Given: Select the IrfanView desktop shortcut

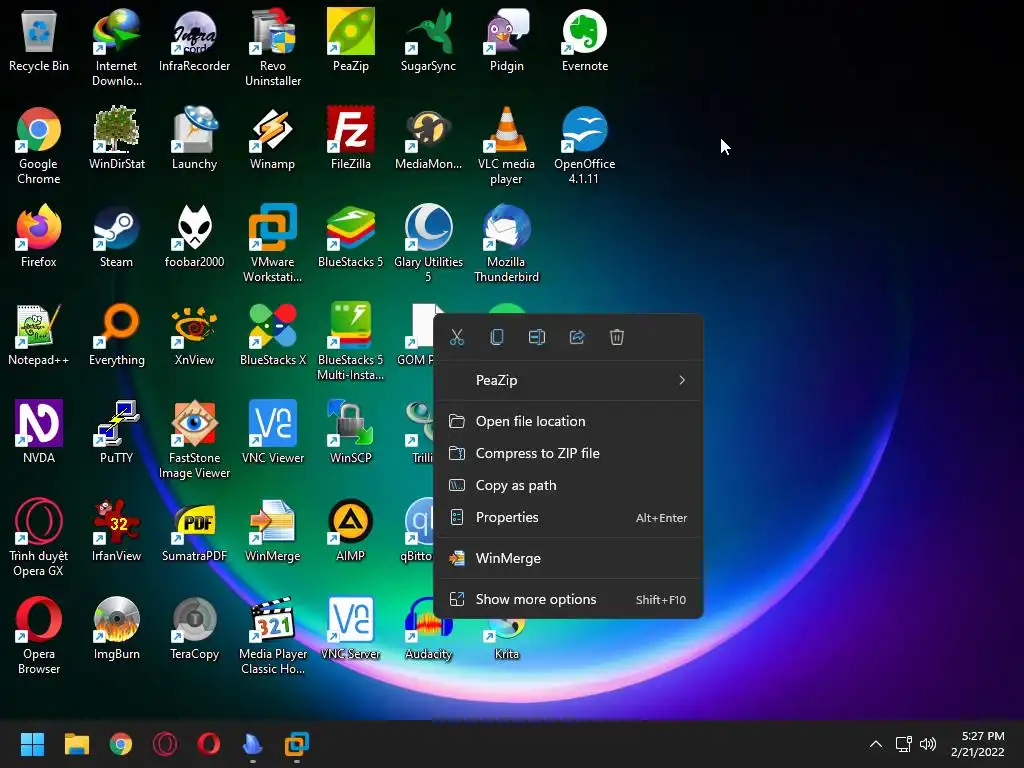Looking at the screenshot, I should 116,530.
